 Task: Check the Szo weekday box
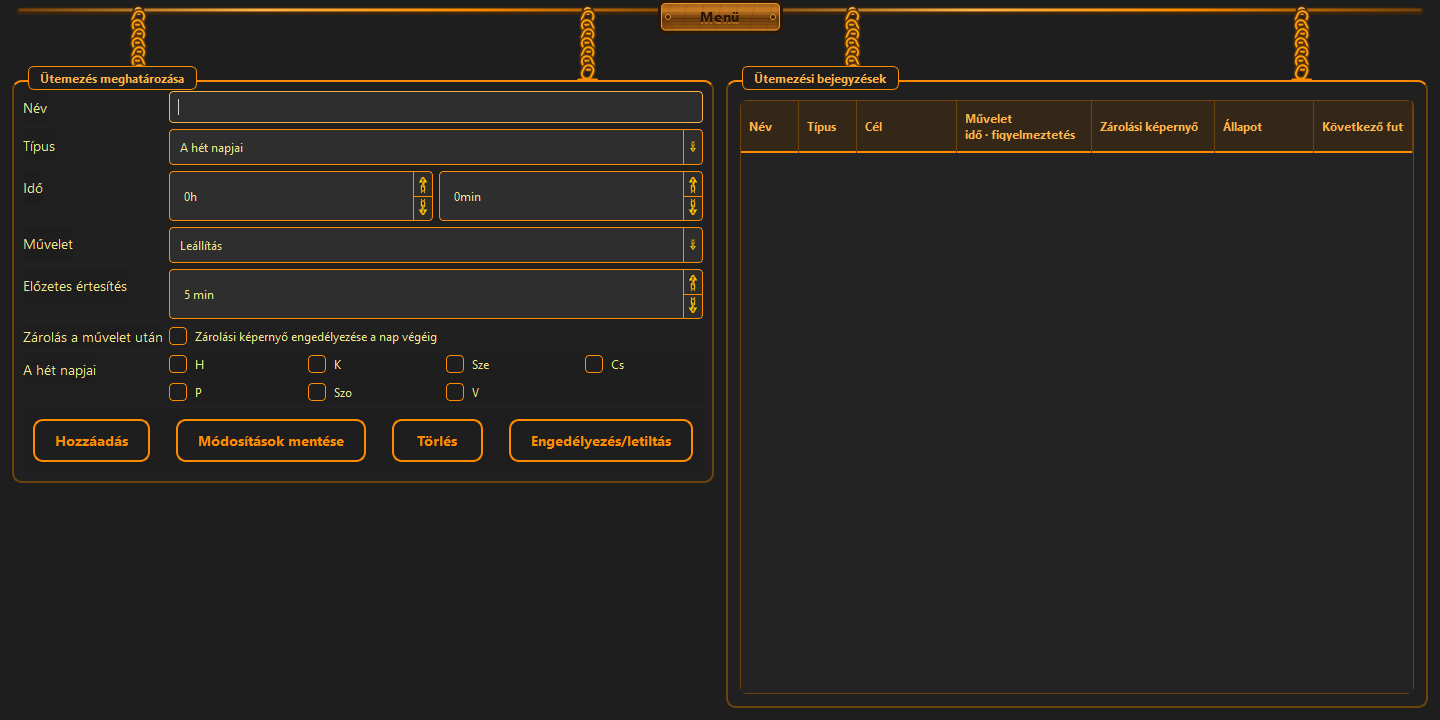pyautogui.click(x=317, y=392)
